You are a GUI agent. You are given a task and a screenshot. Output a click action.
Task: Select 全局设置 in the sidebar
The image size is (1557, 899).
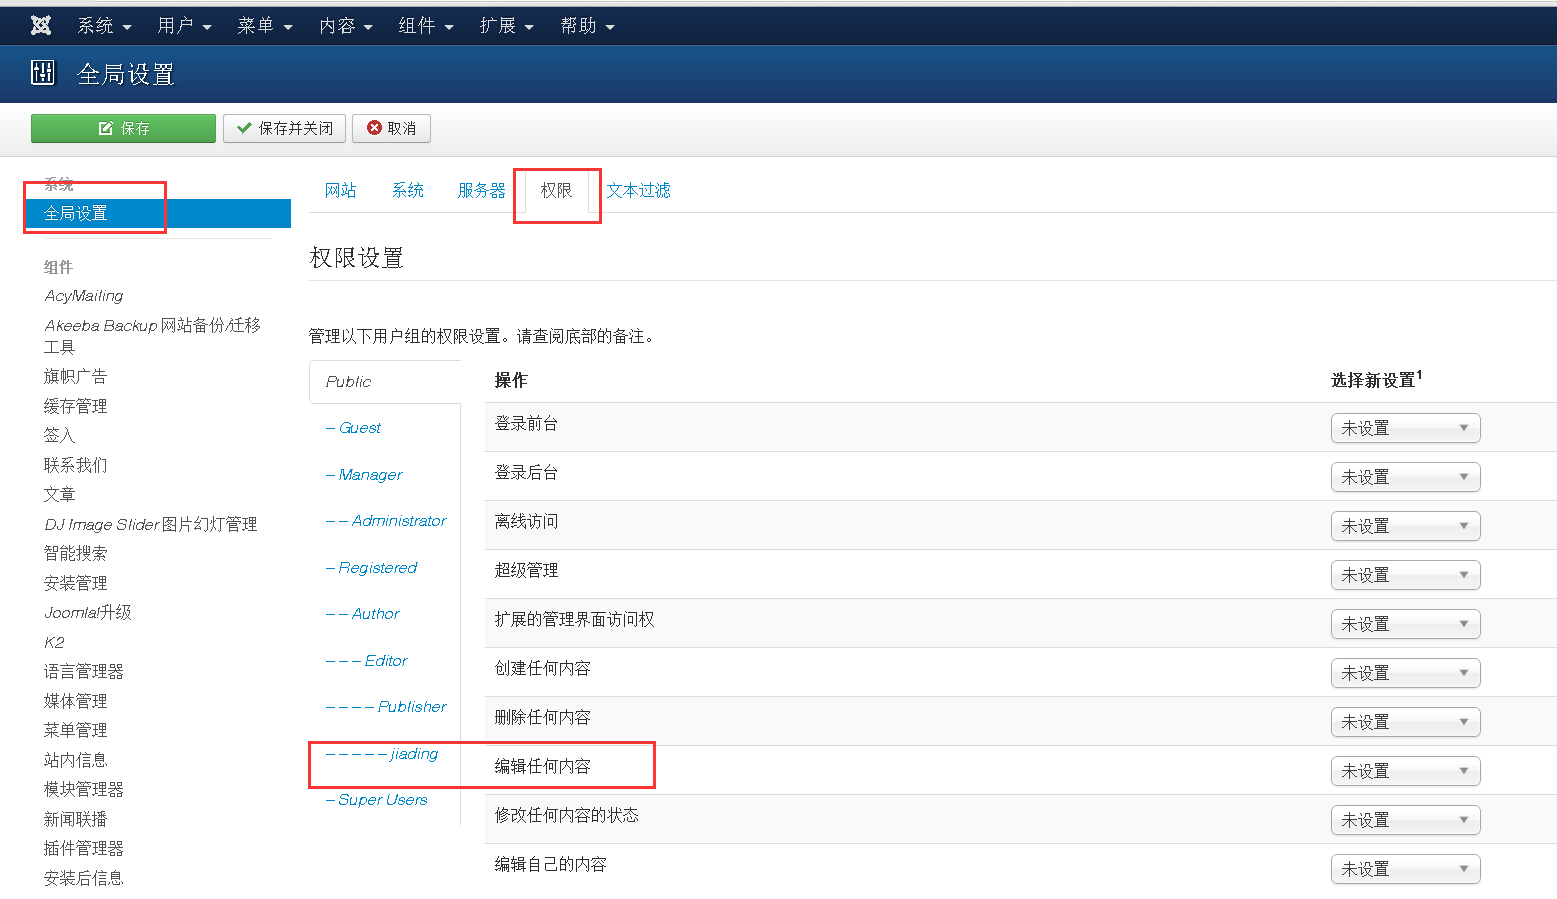[159, 213]
